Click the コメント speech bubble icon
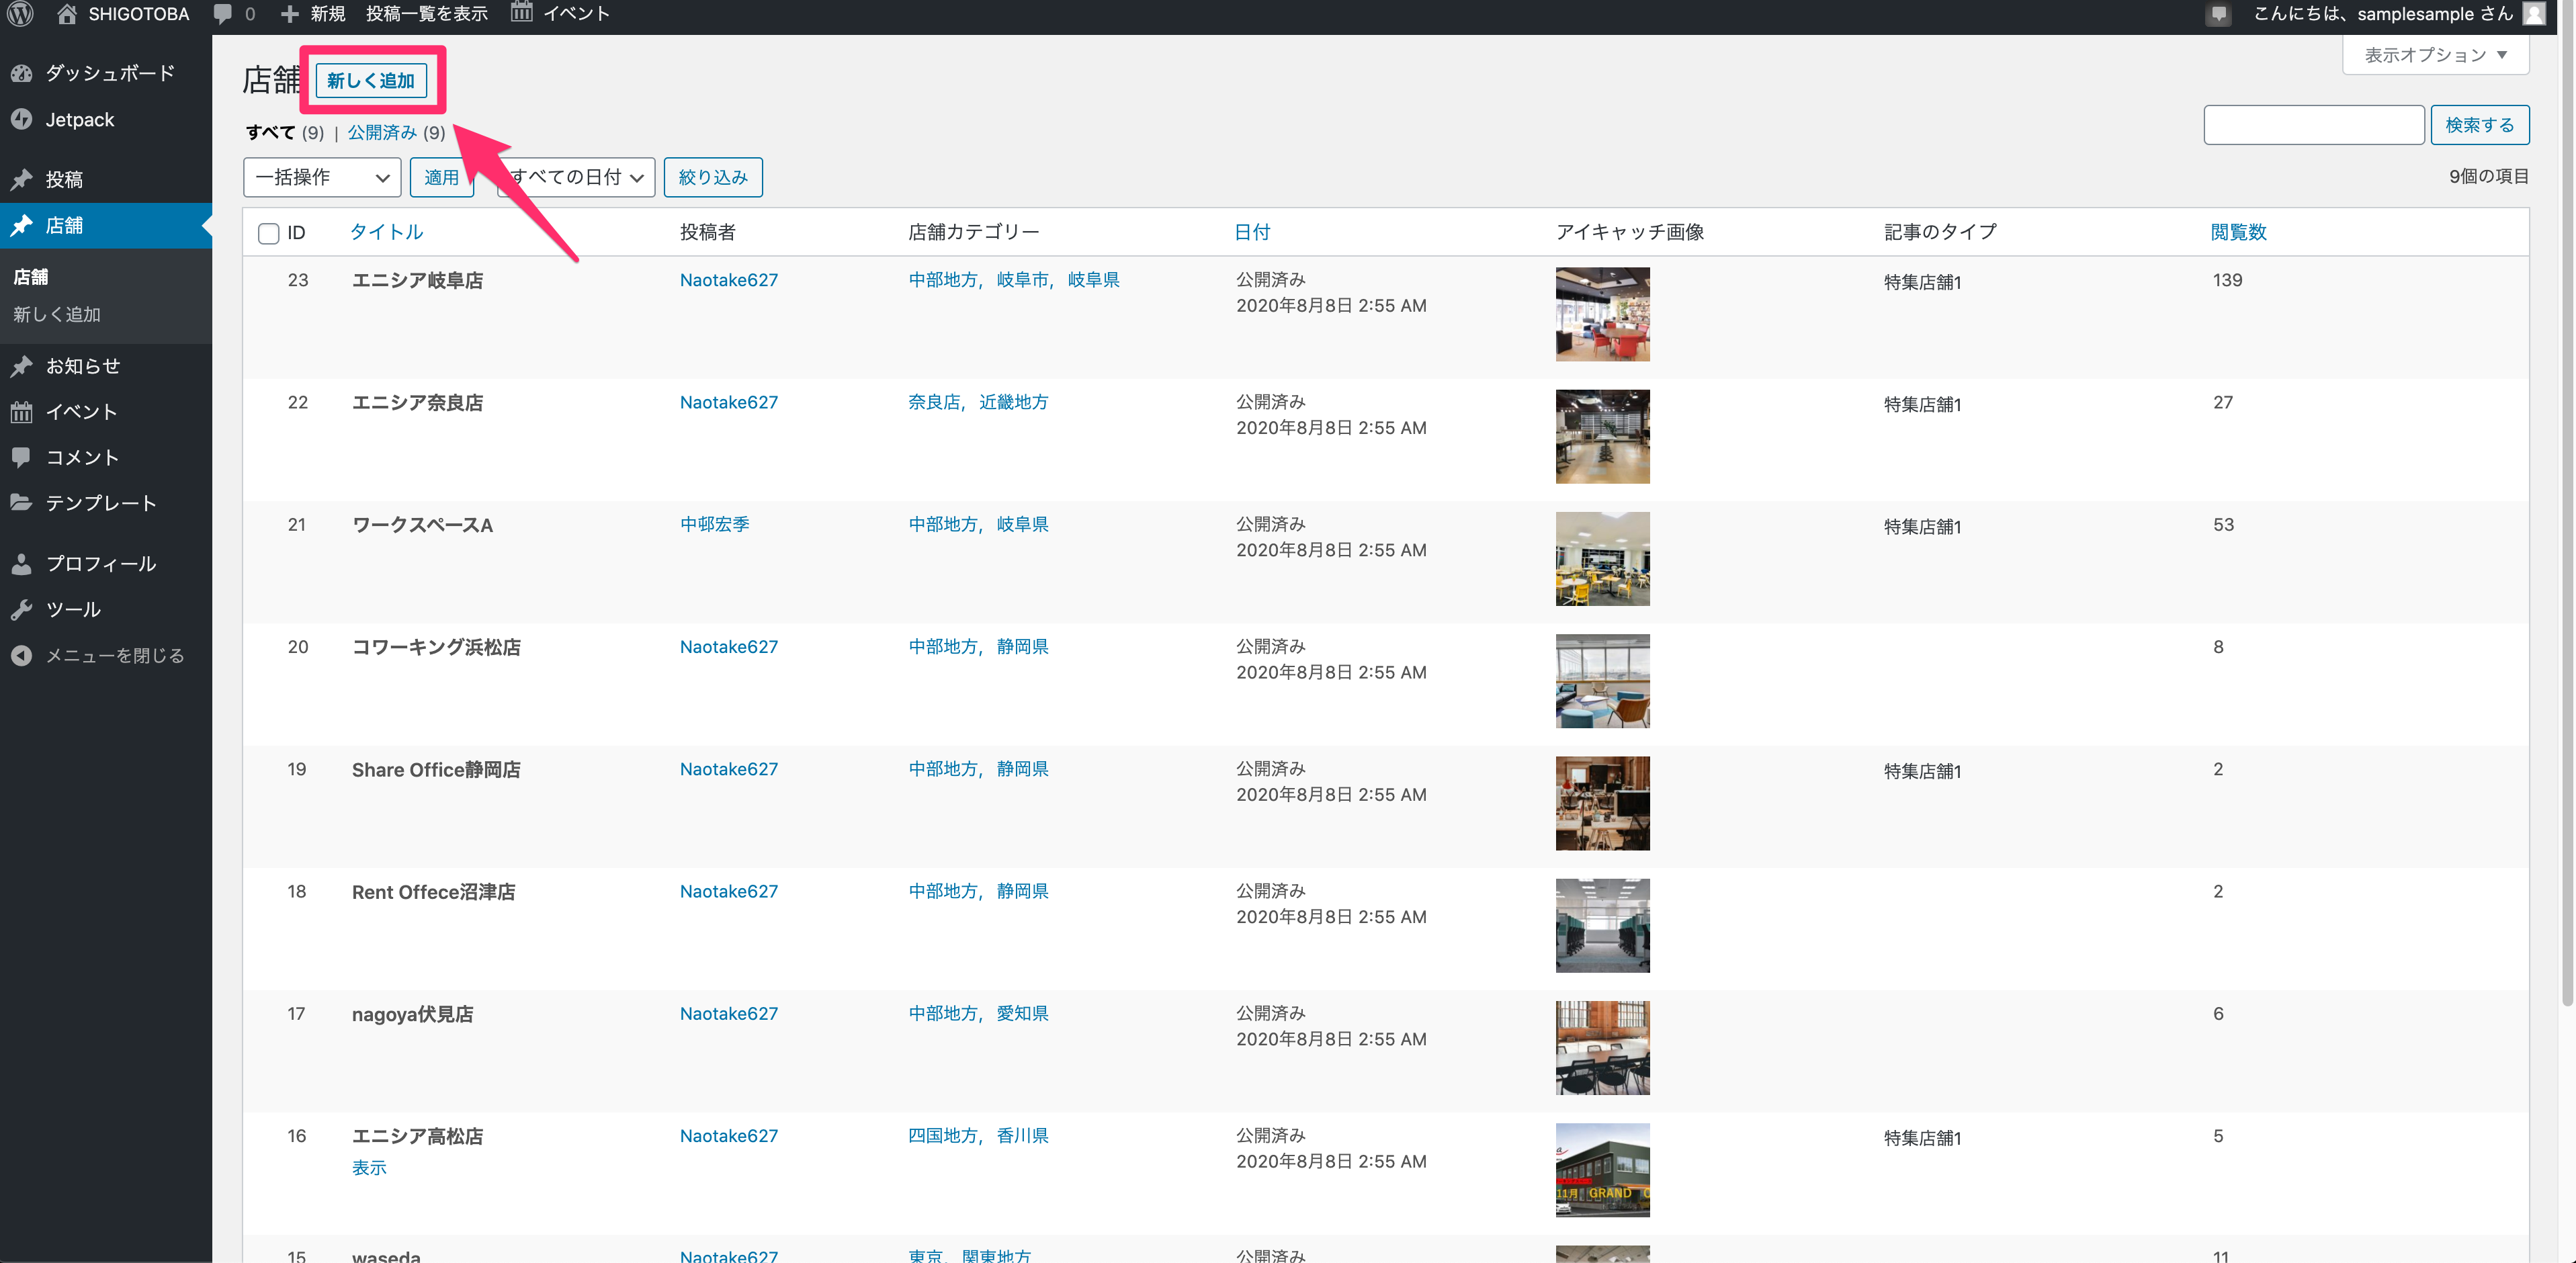 [x=21, y=457]
